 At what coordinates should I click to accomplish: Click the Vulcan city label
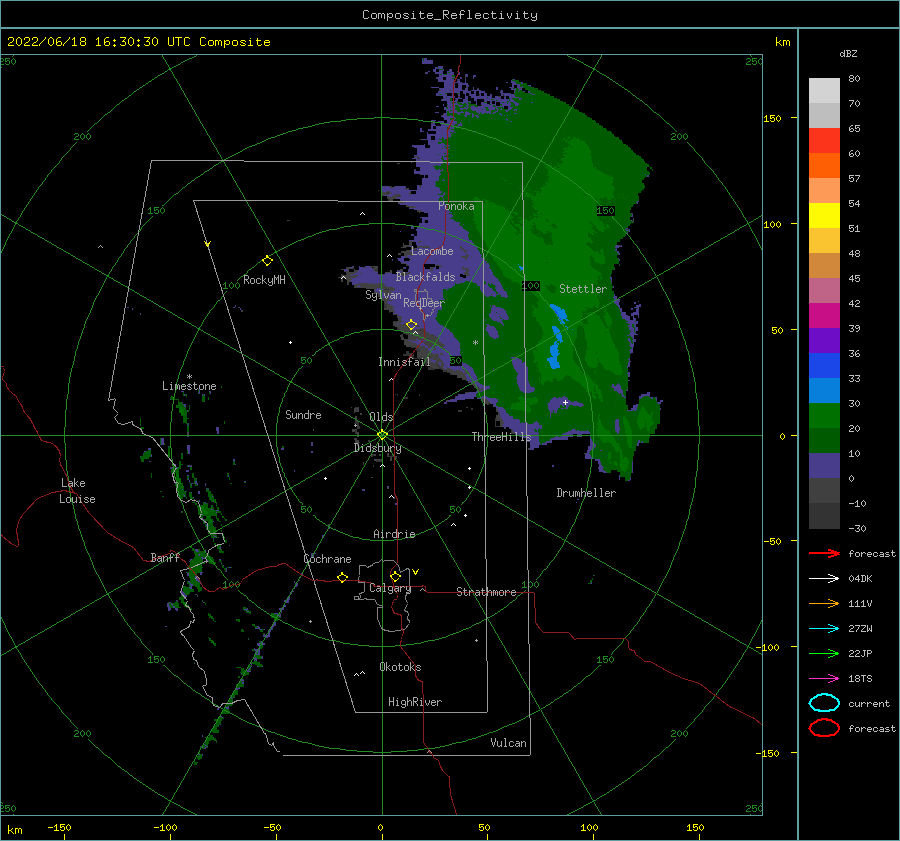pos(509,743)
